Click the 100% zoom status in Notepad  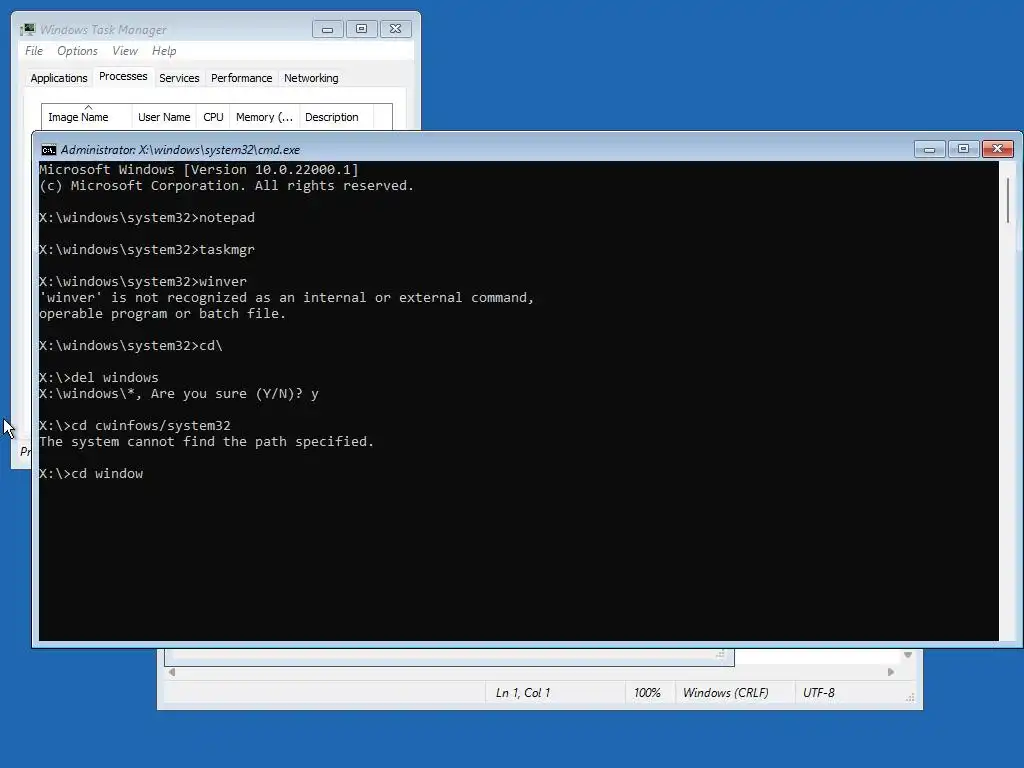647,693
